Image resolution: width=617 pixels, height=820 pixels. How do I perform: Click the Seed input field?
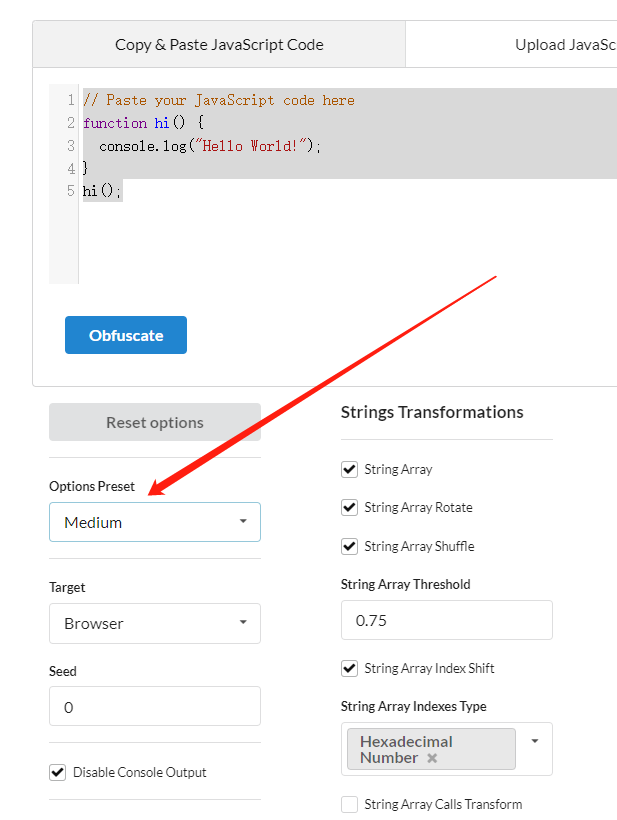tap(155, 707)
